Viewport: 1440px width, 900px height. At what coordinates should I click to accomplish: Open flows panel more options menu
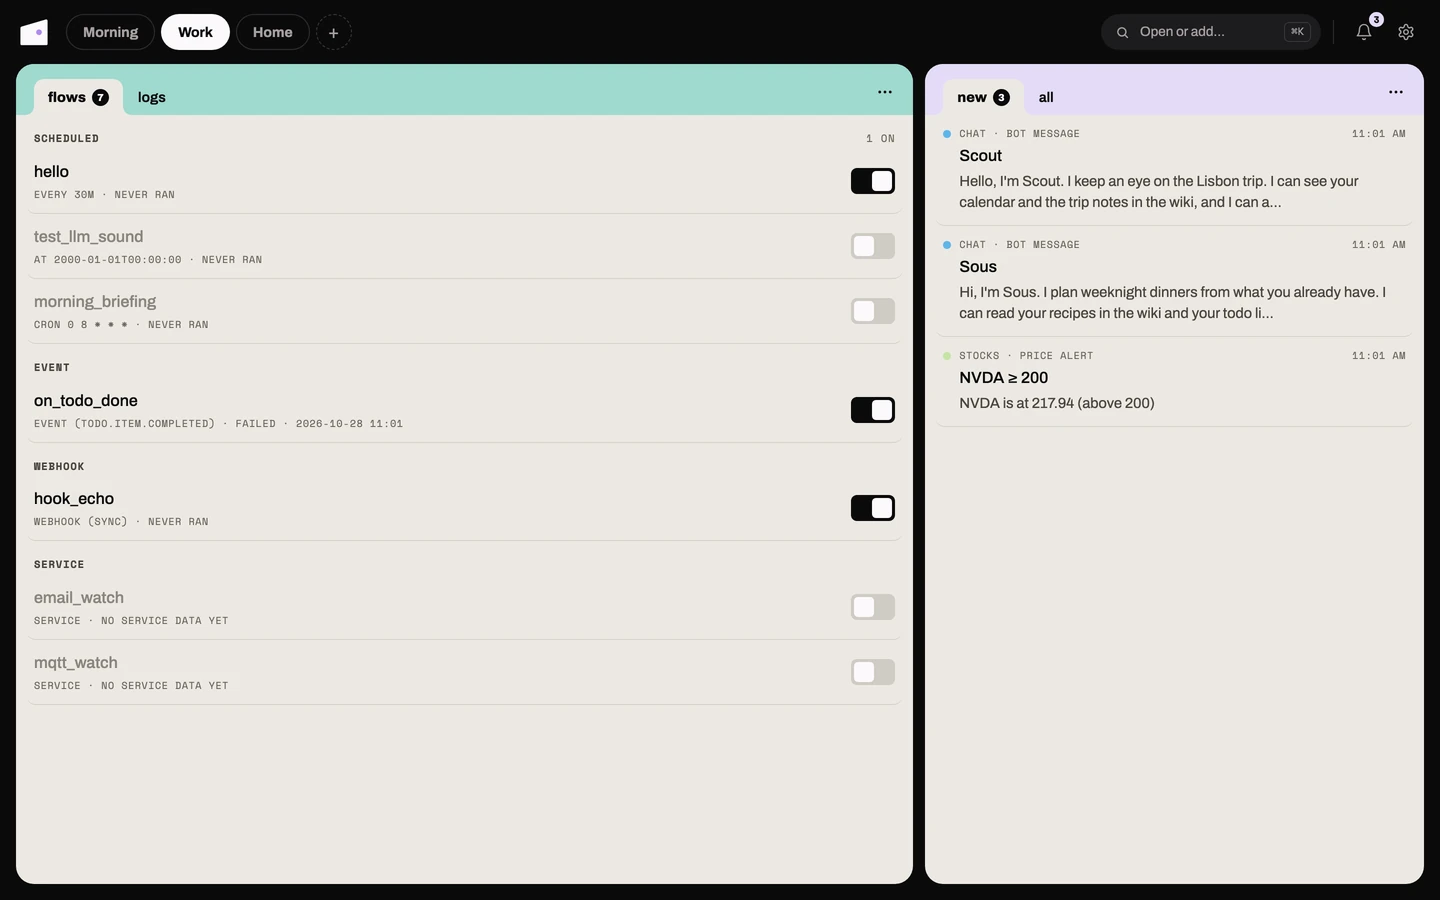tap(885, 92)
